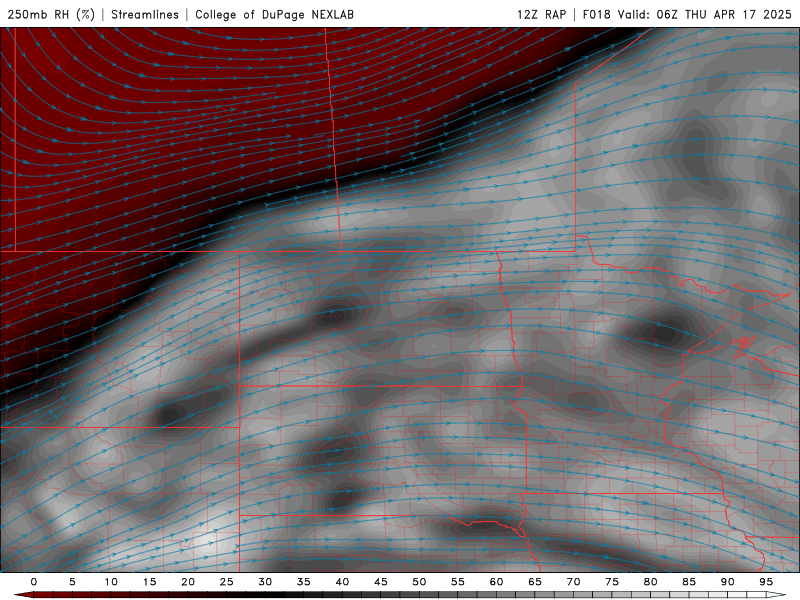Click the colorbar label "40"
Image resolution: width=800 pixels, height=600 pixels.
click(x=342, y=582)
